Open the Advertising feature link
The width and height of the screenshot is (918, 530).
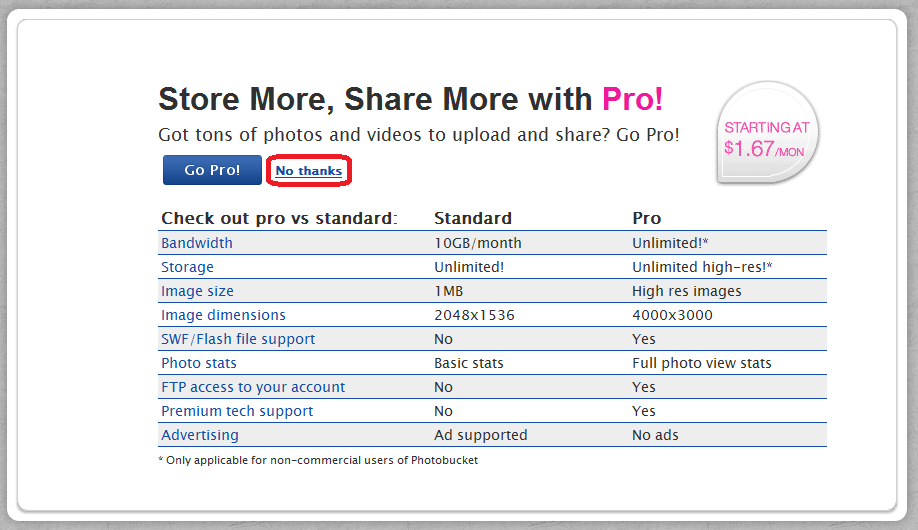click(200, 435)
